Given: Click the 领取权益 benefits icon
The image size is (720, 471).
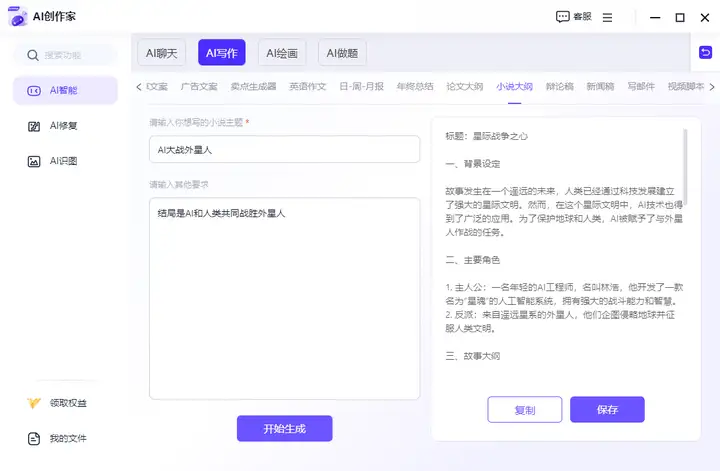Looking at the screenshot, I should tap(34, 403).
